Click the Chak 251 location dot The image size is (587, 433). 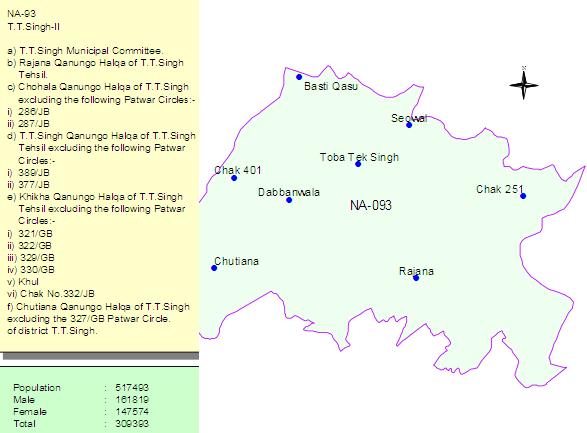[x=523, y=196]
